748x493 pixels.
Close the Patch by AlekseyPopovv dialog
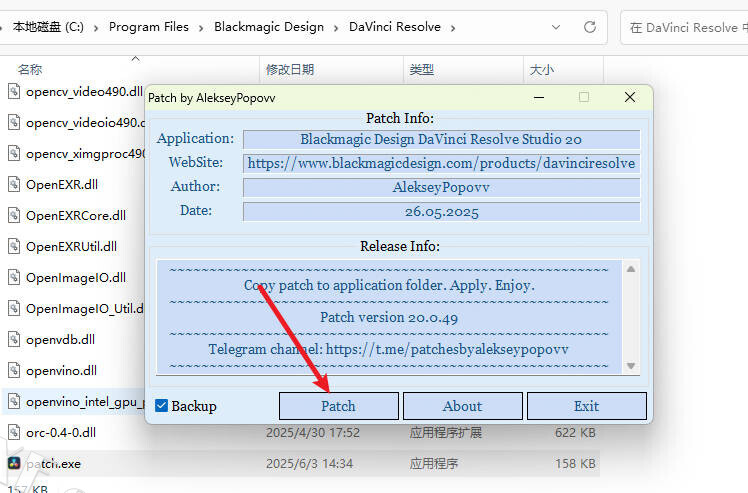(630, 97)
